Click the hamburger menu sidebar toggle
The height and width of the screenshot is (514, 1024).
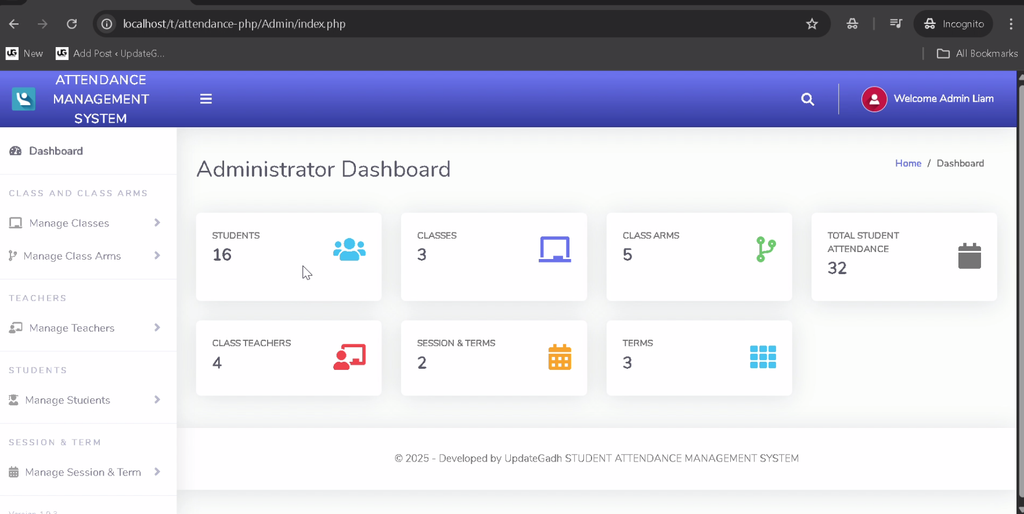(x=206, y=99)
